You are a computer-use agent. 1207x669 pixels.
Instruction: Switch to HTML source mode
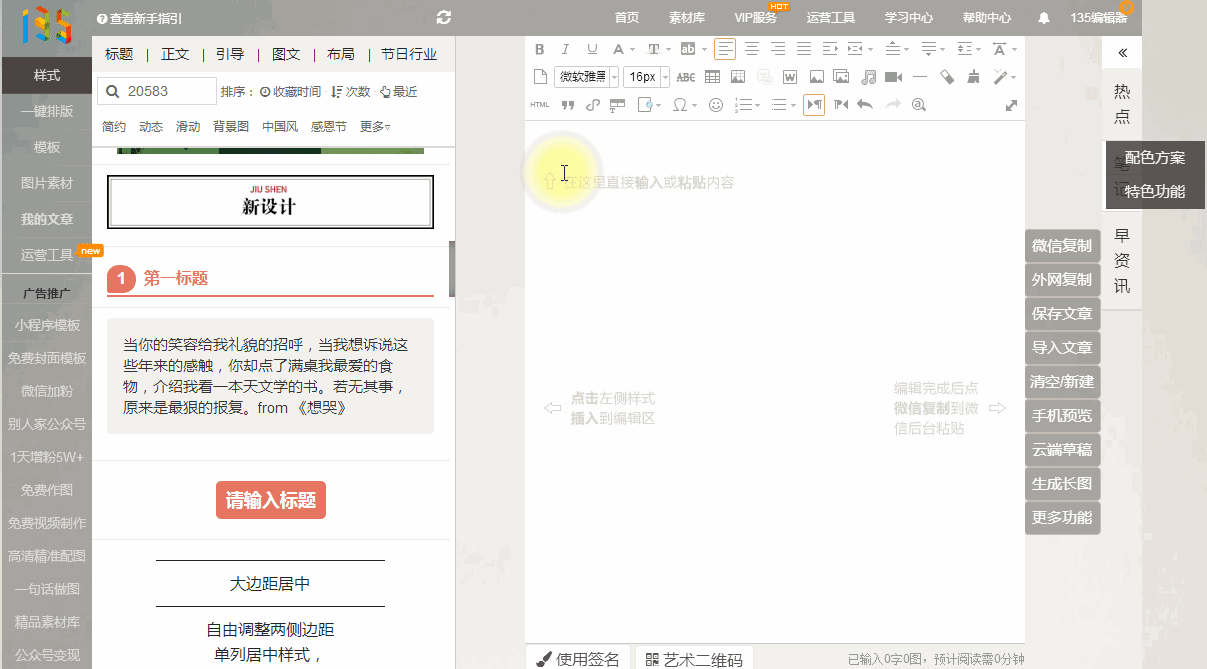click(x=540, y=104)
